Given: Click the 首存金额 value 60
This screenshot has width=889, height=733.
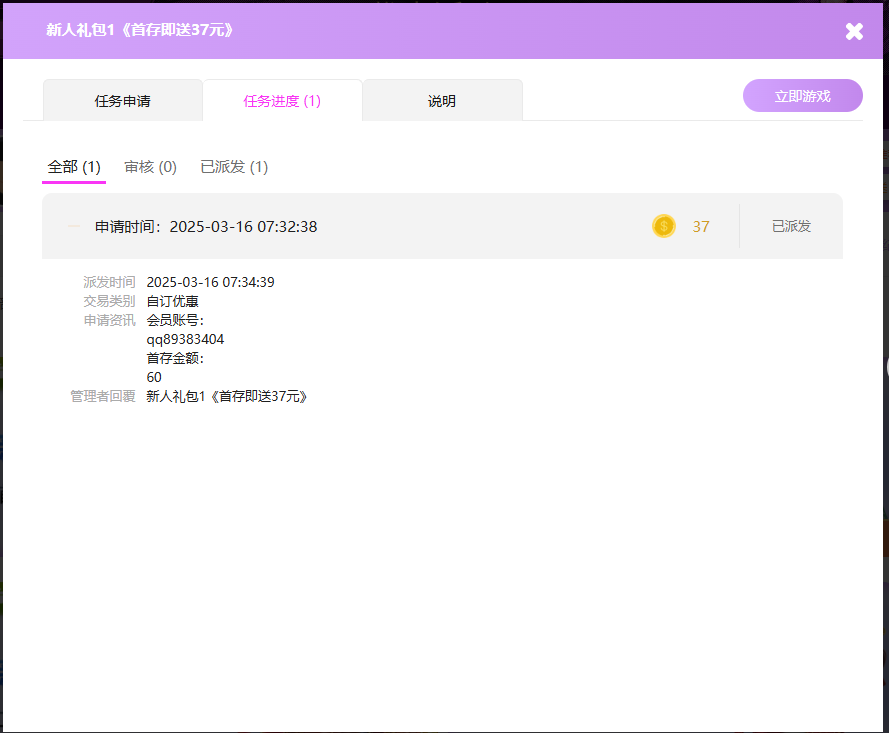Looking at the screenshot, I should [x=153, y=377].
